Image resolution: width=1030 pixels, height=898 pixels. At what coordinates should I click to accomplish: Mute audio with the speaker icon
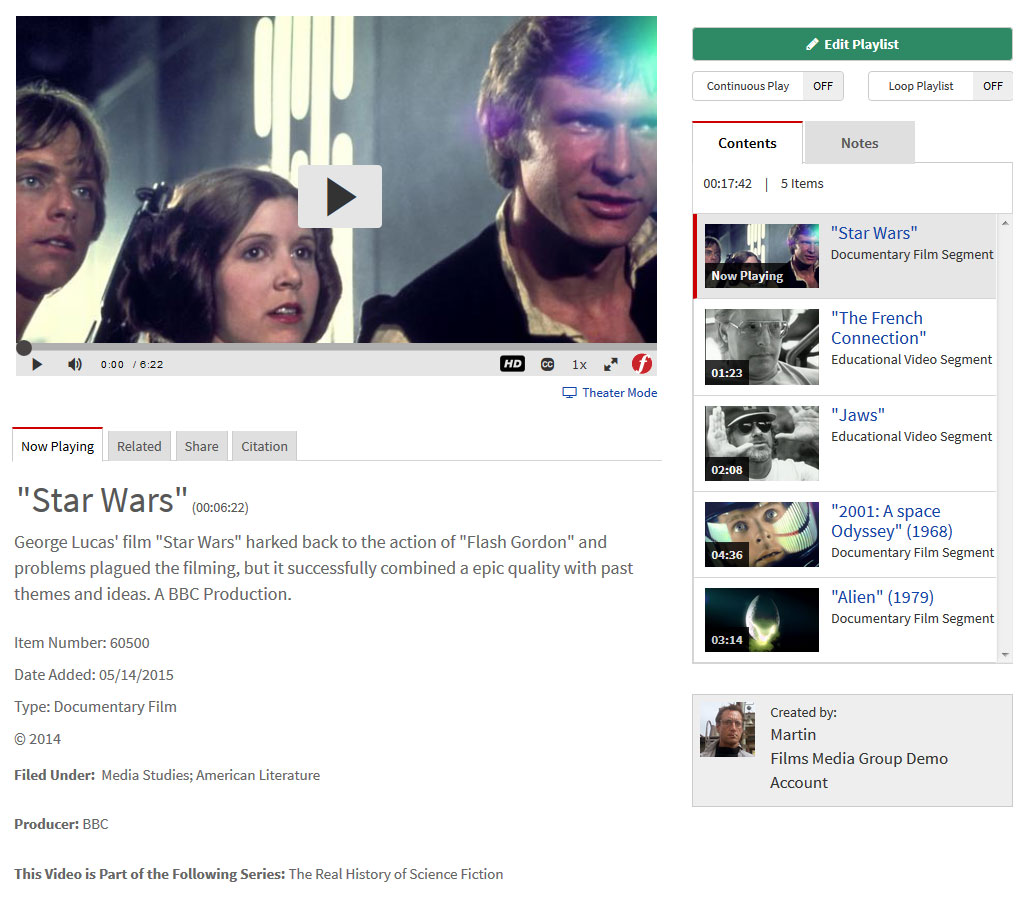pyautogui.click(x=75, y=364)
